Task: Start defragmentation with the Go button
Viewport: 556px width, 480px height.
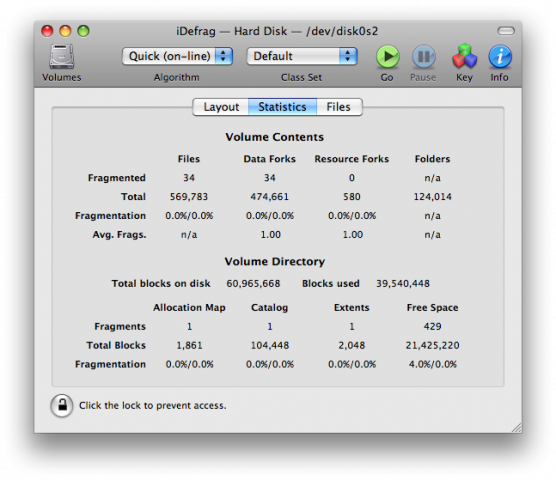Action: point(387,56)
